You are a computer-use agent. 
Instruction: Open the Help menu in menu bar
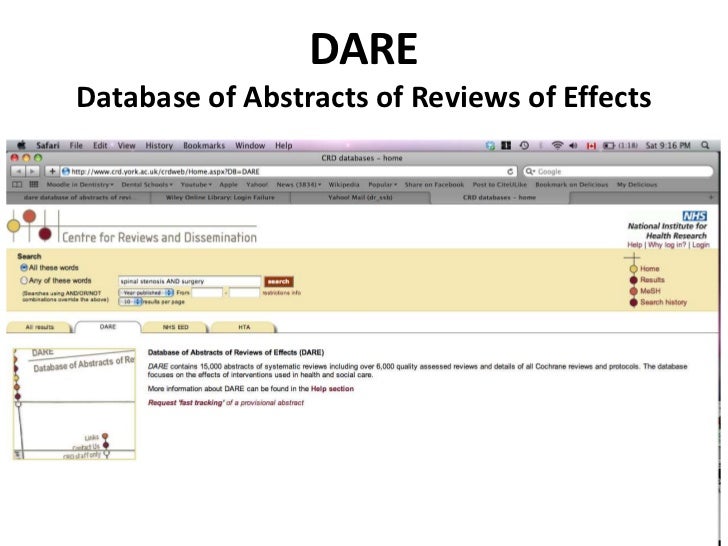(284, 145)
